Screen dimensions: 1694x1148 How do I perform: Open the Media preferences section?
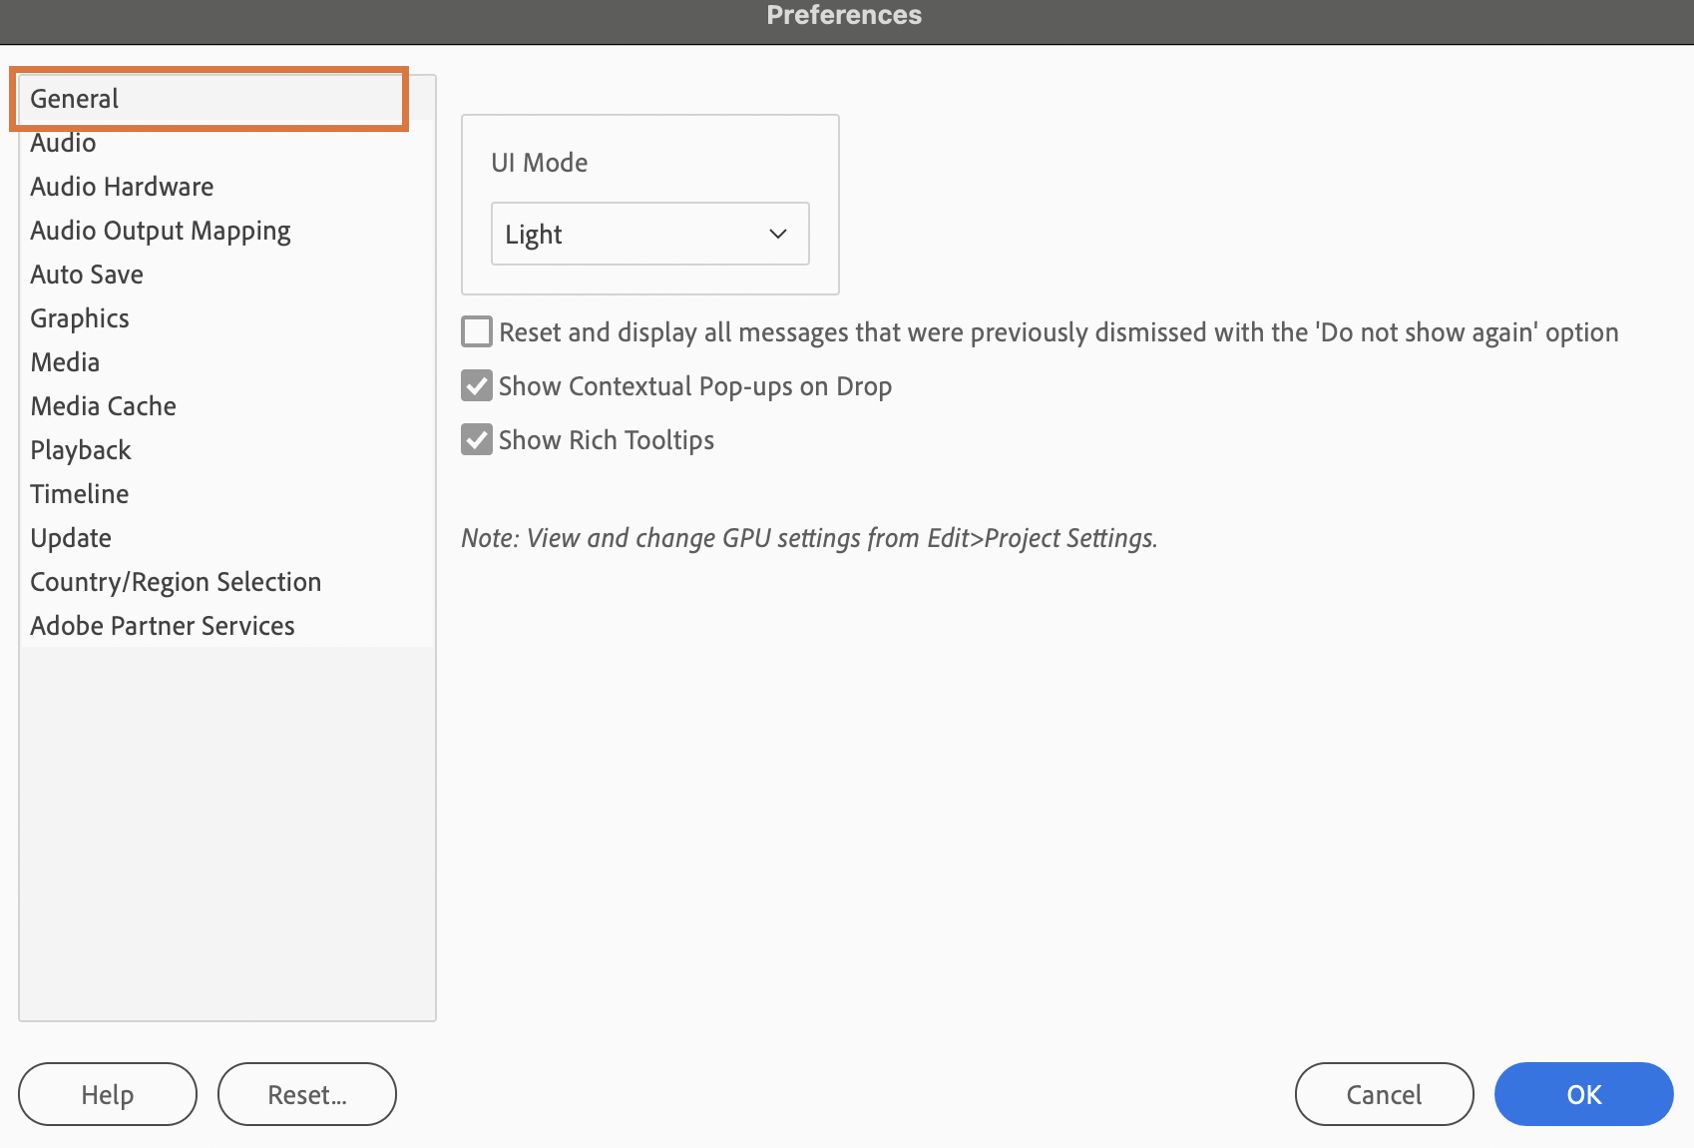coord(65,363)
